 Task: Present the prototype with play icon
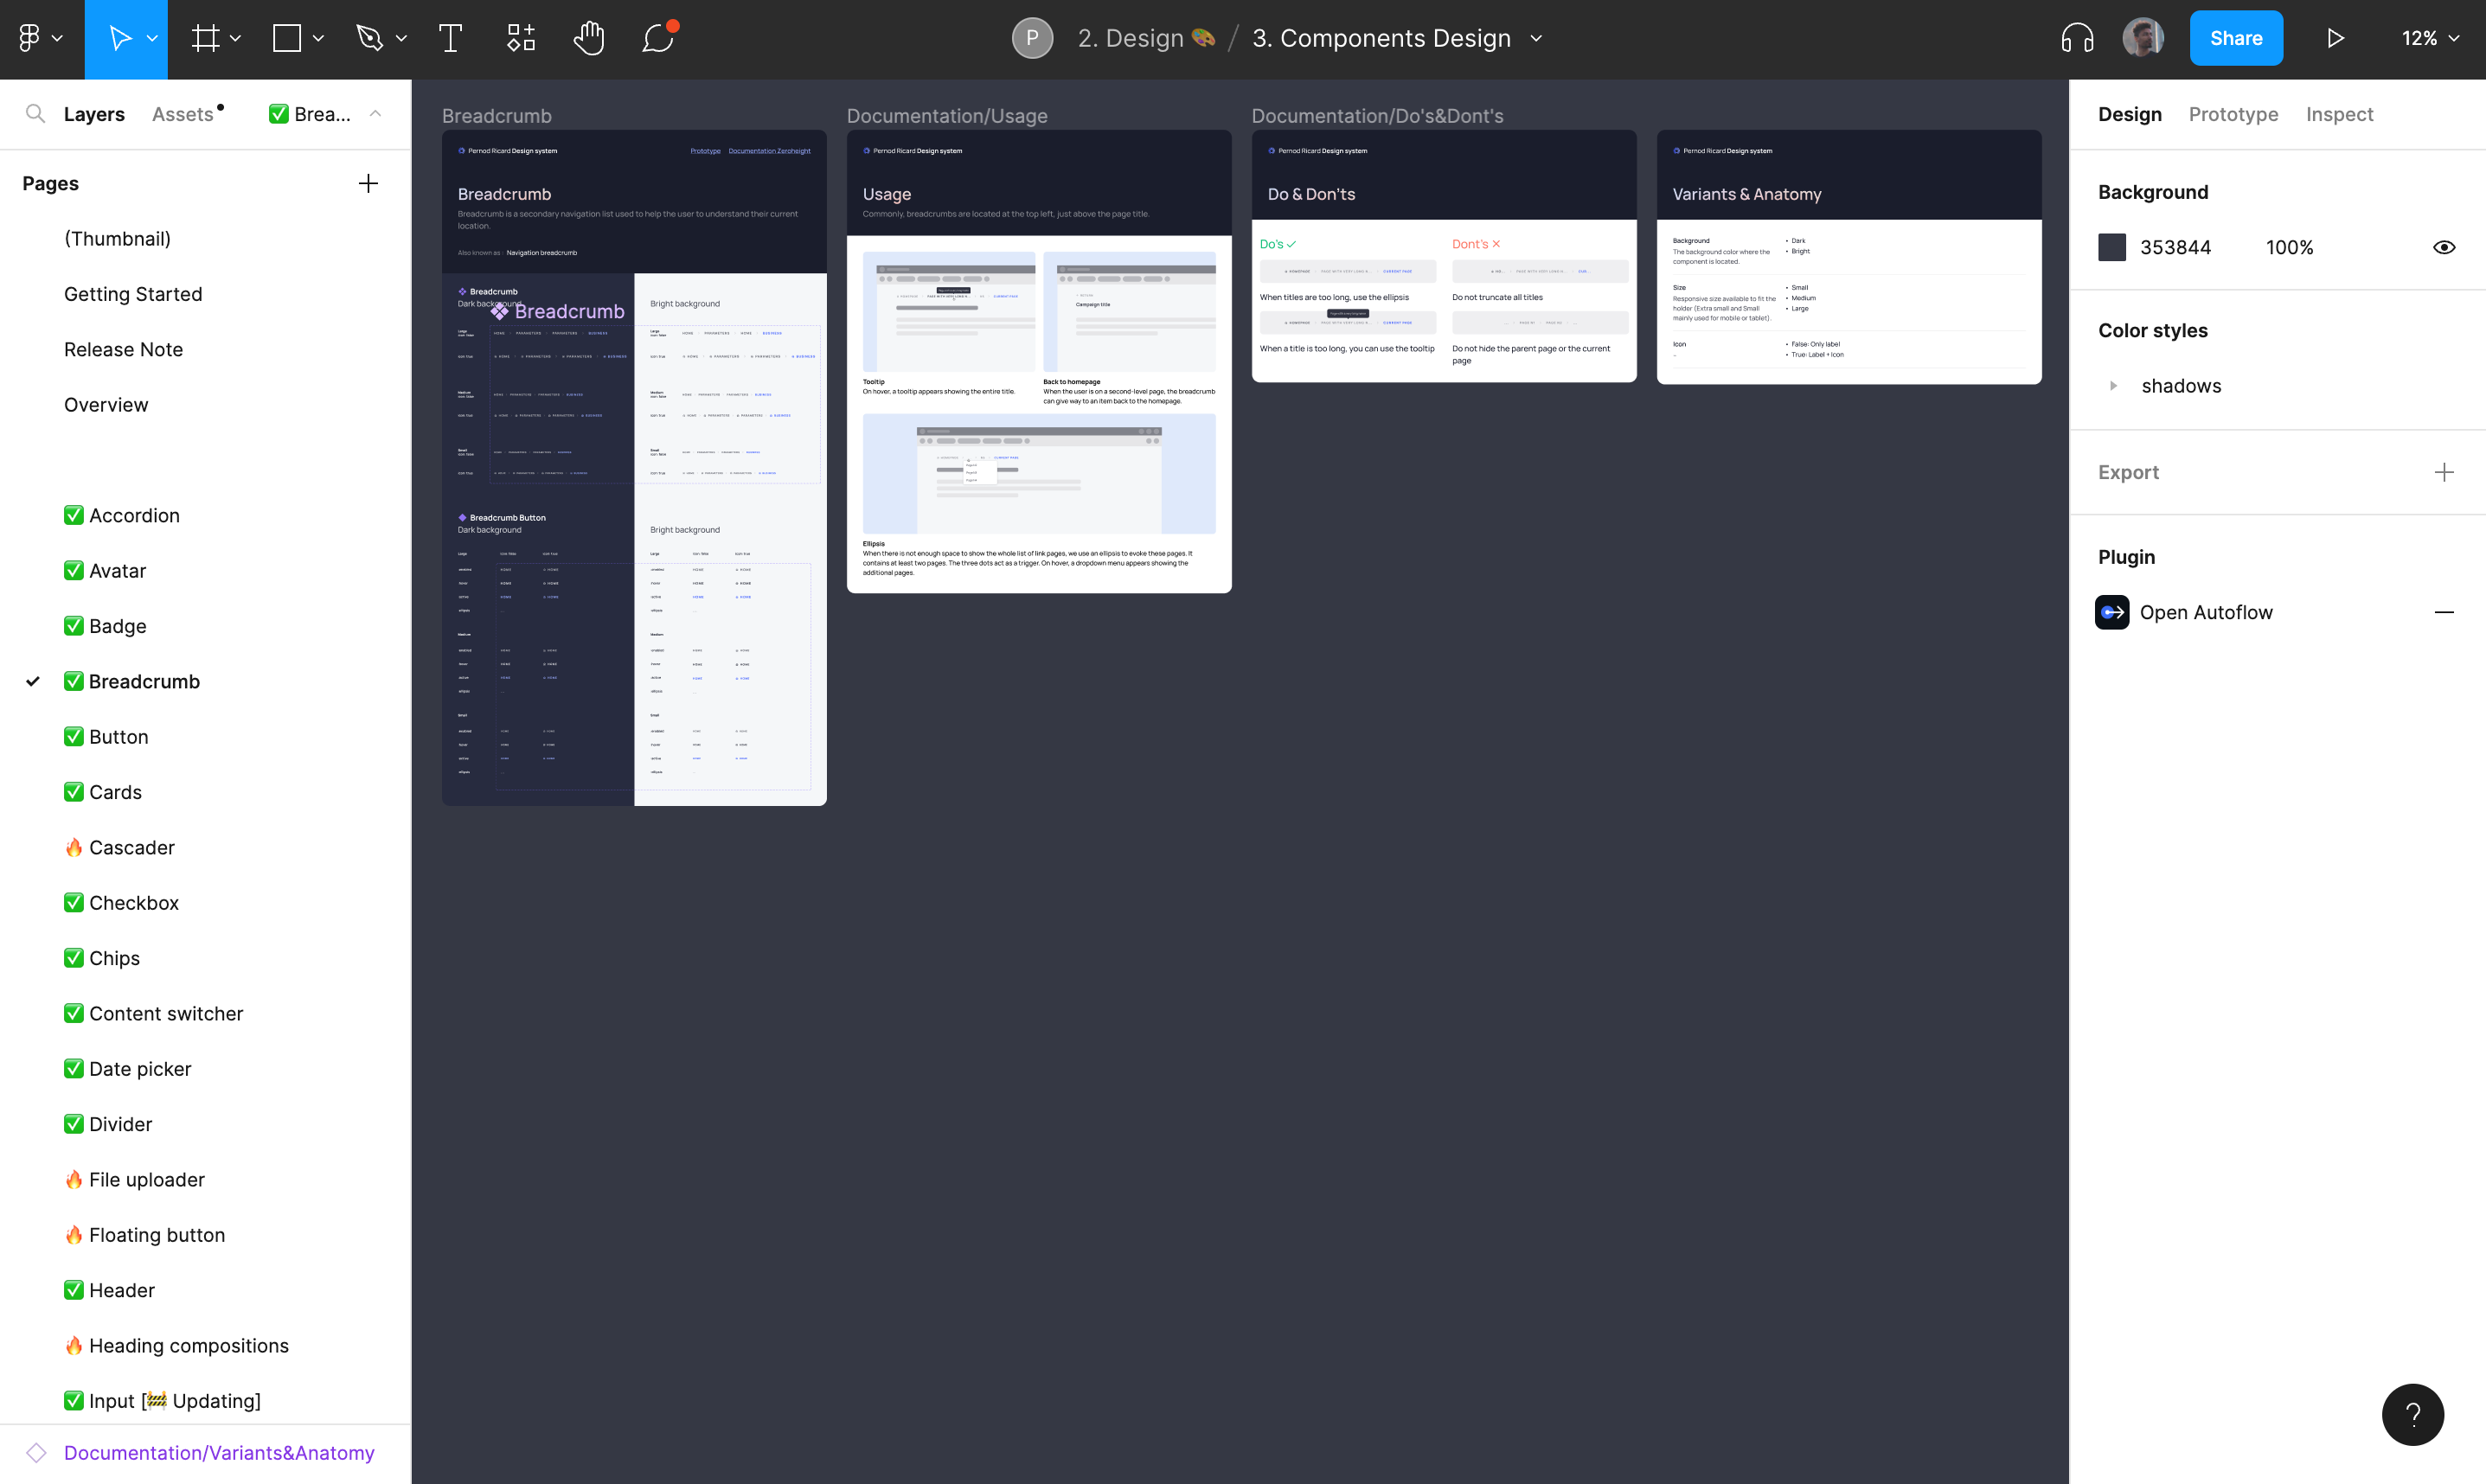[x=2335, y=39]
